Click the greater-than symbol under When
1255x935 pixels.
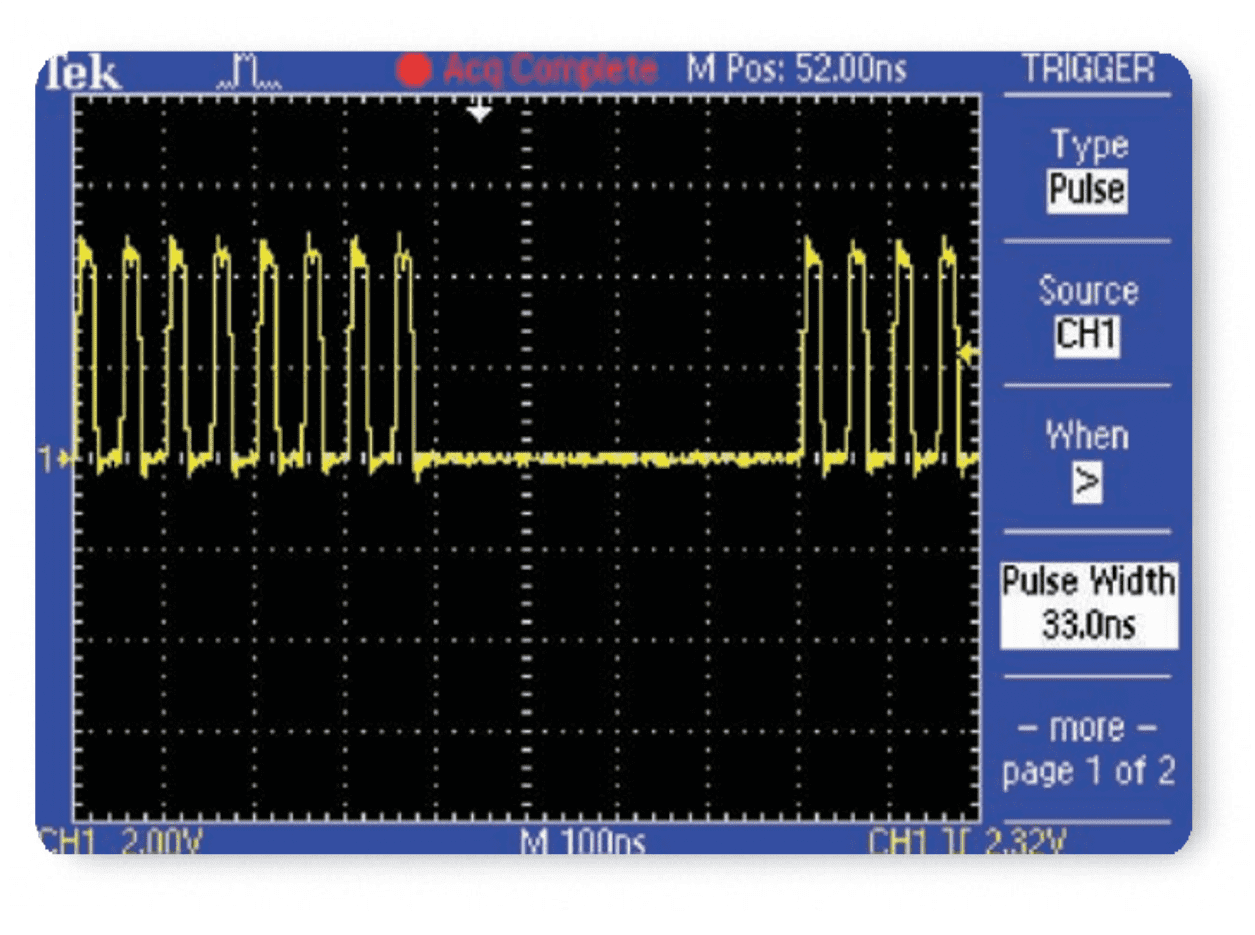tap(1087, 484)
